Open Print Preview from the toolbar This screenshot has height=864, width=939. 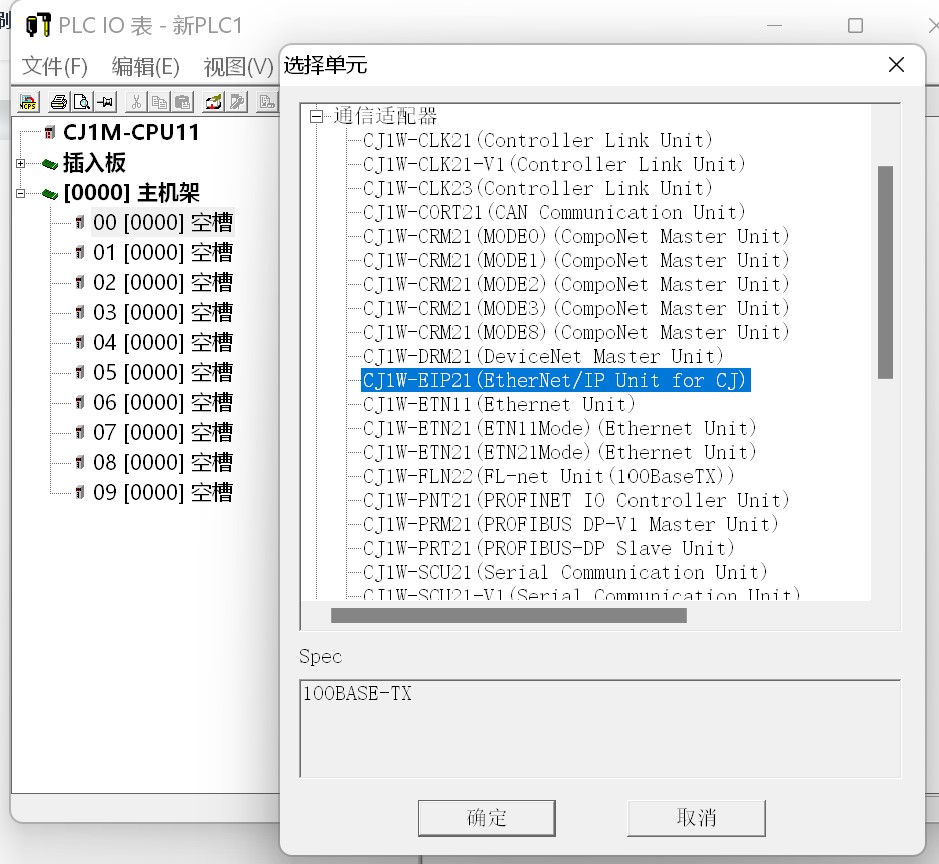81,102
